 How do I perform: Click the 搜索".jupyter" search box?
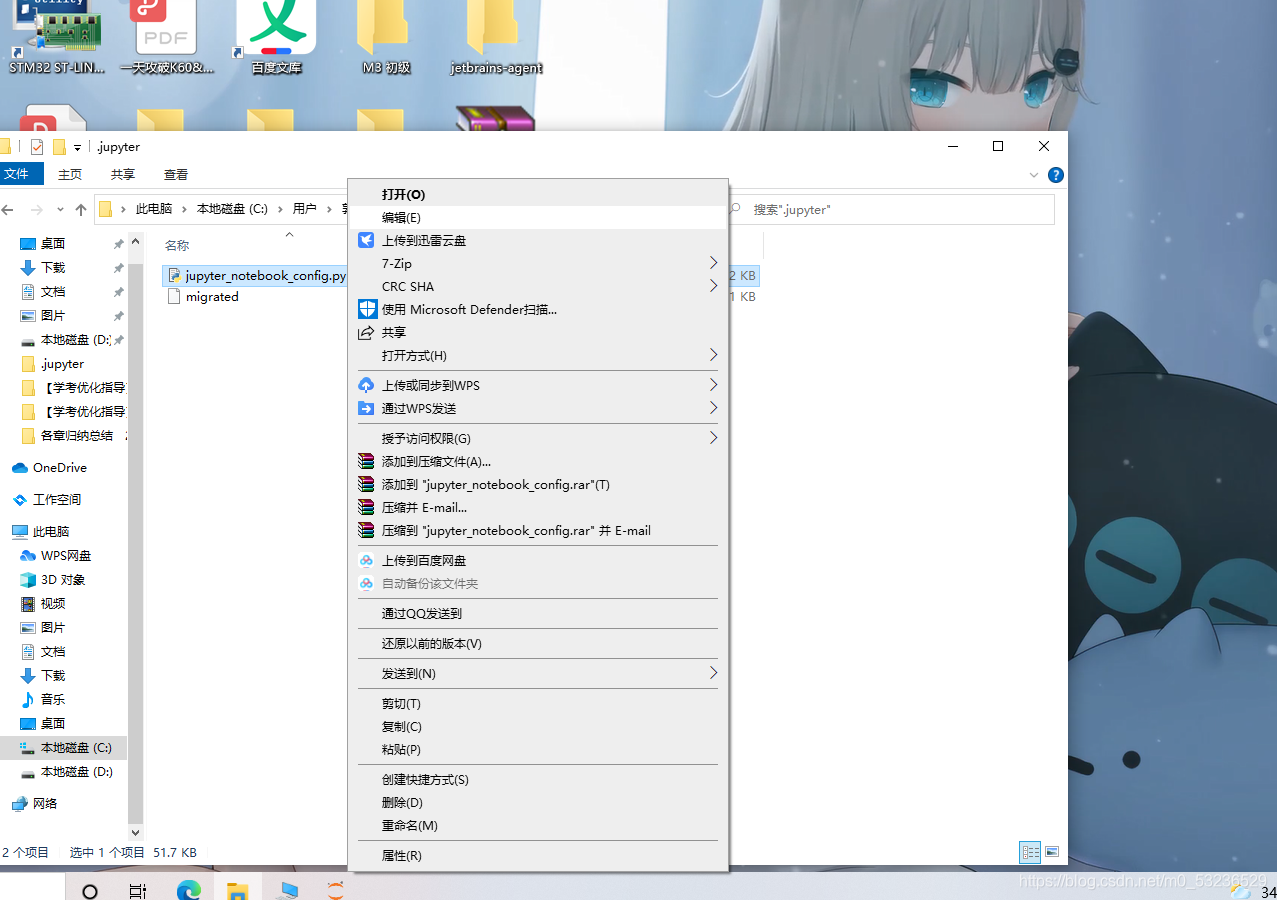pos(890,210)
